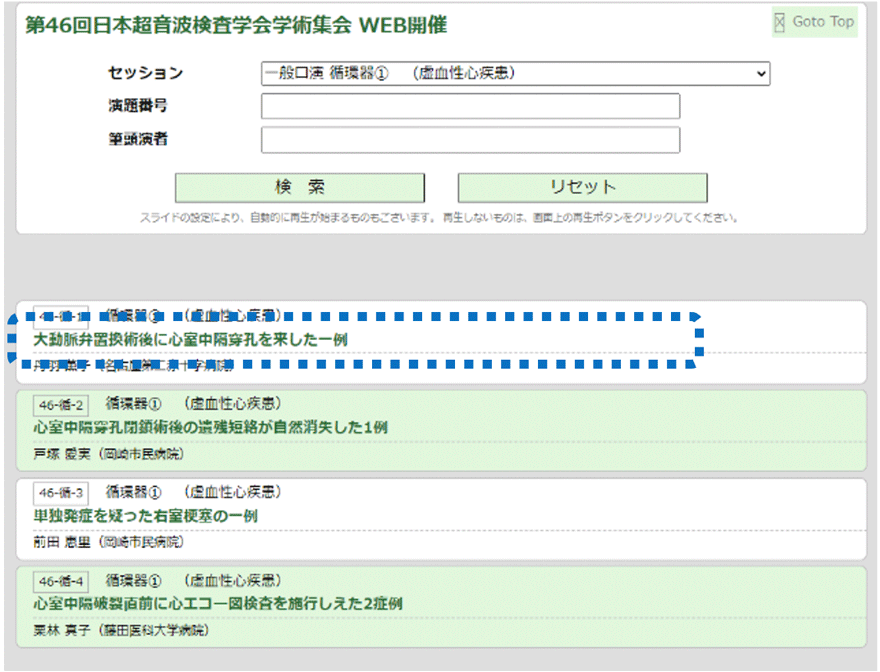Image resolution: width=880 pixels, height=672 pixels.
Task: Select the 46-循-4 number badge
Action: pyautogui.click(x=61, y=581)
